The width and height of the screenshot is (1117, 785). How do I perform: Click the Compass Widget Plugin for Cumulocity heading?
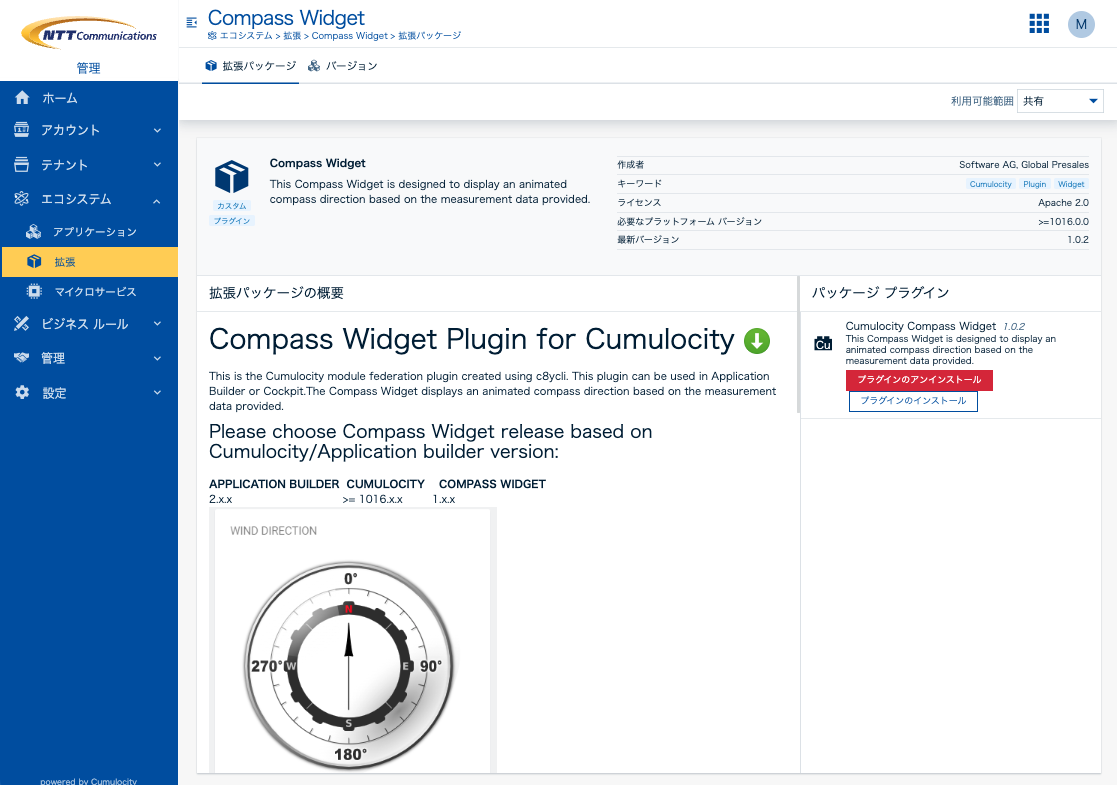point(472,339)
